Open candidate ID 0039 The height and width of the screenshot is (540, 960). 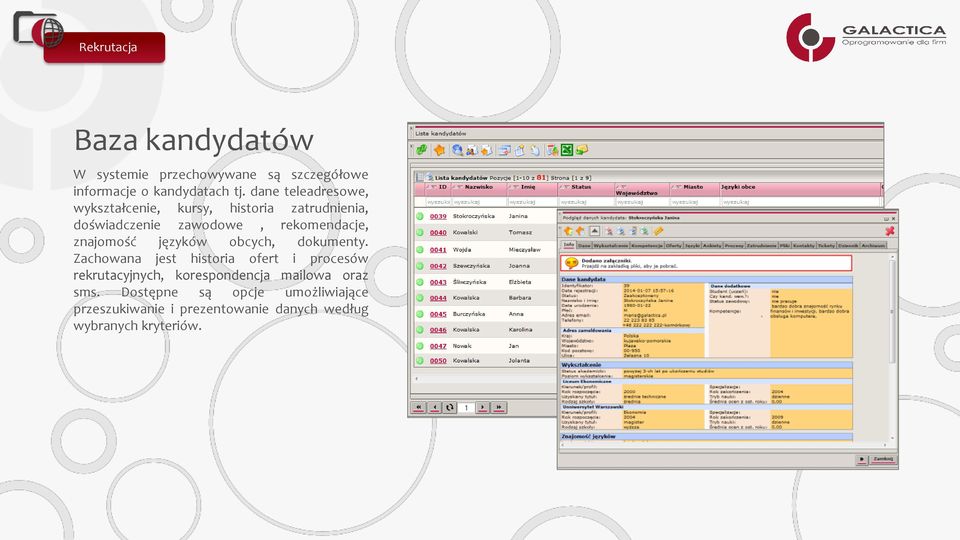(438, 217)
